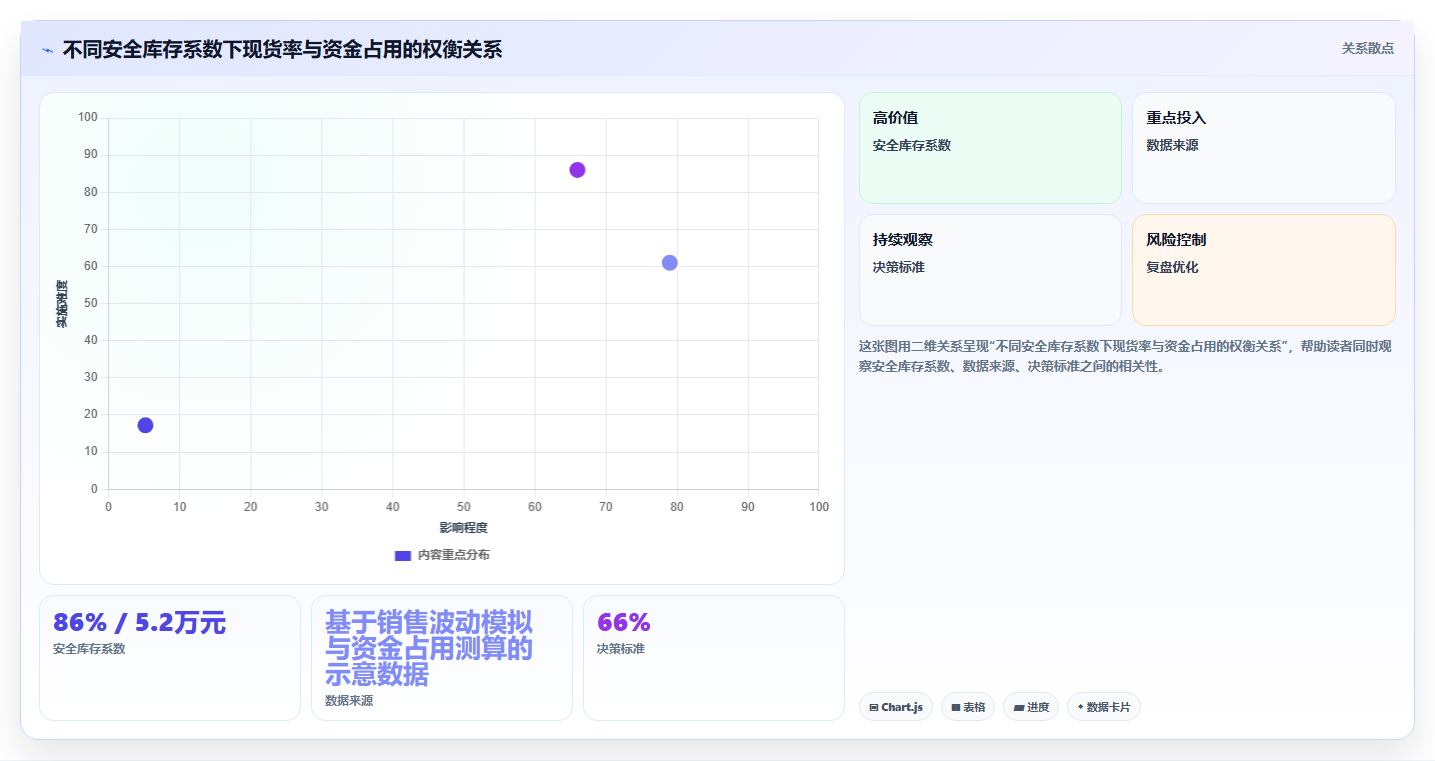This screenshot has width=1435, height=761.
Task: Select the dark blue scatter point near 17
Action: 145,425
